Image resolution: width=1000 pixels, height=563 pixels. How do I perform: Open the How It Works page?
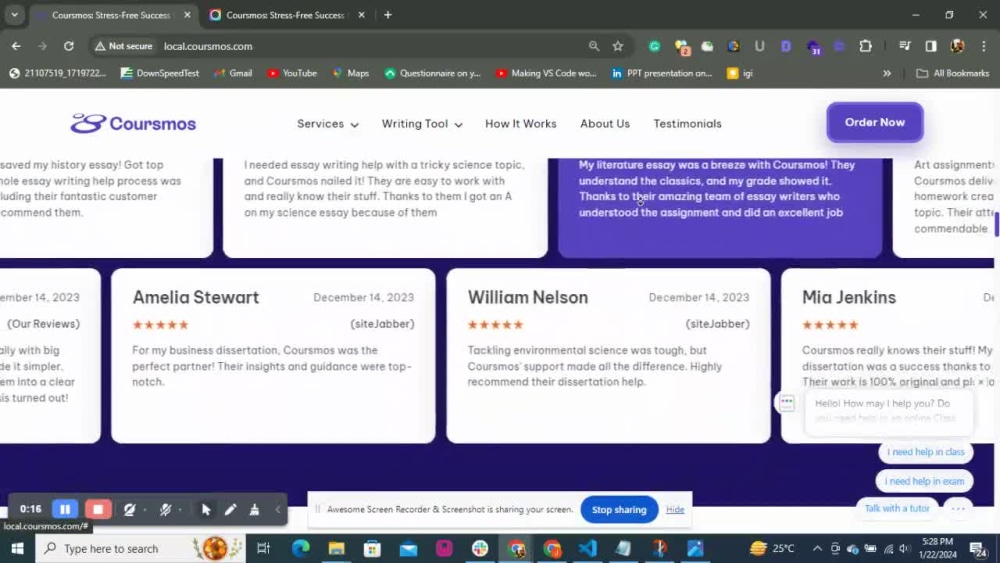(520, 124)
